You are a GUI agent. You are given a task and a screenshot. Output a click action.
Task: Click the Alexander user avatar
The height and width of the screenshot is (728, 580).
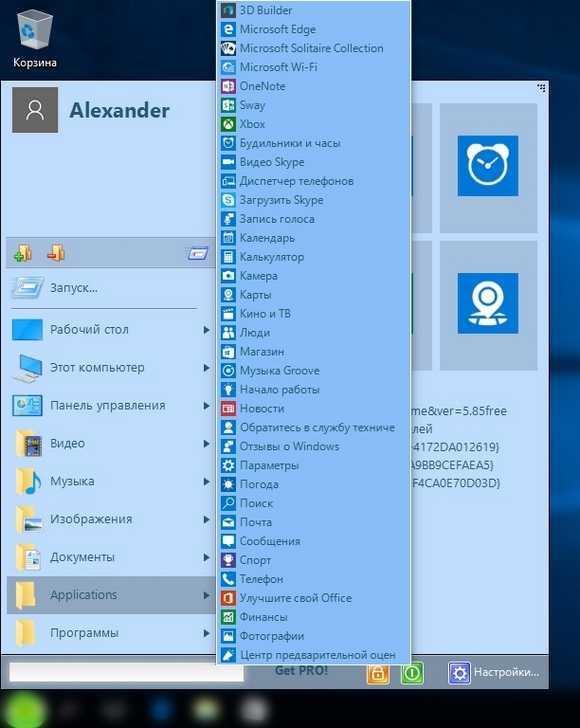(35, 110)
